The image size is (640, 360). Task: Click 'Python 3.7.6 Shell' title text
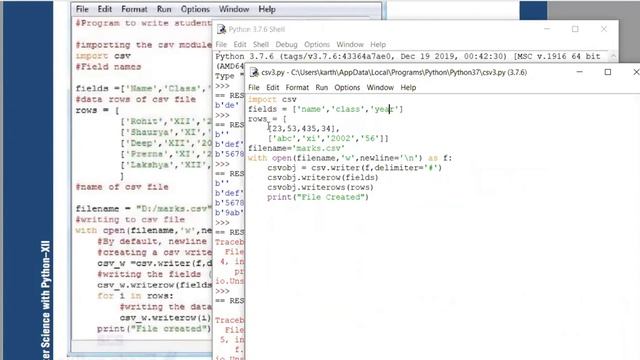click(257, 29)
